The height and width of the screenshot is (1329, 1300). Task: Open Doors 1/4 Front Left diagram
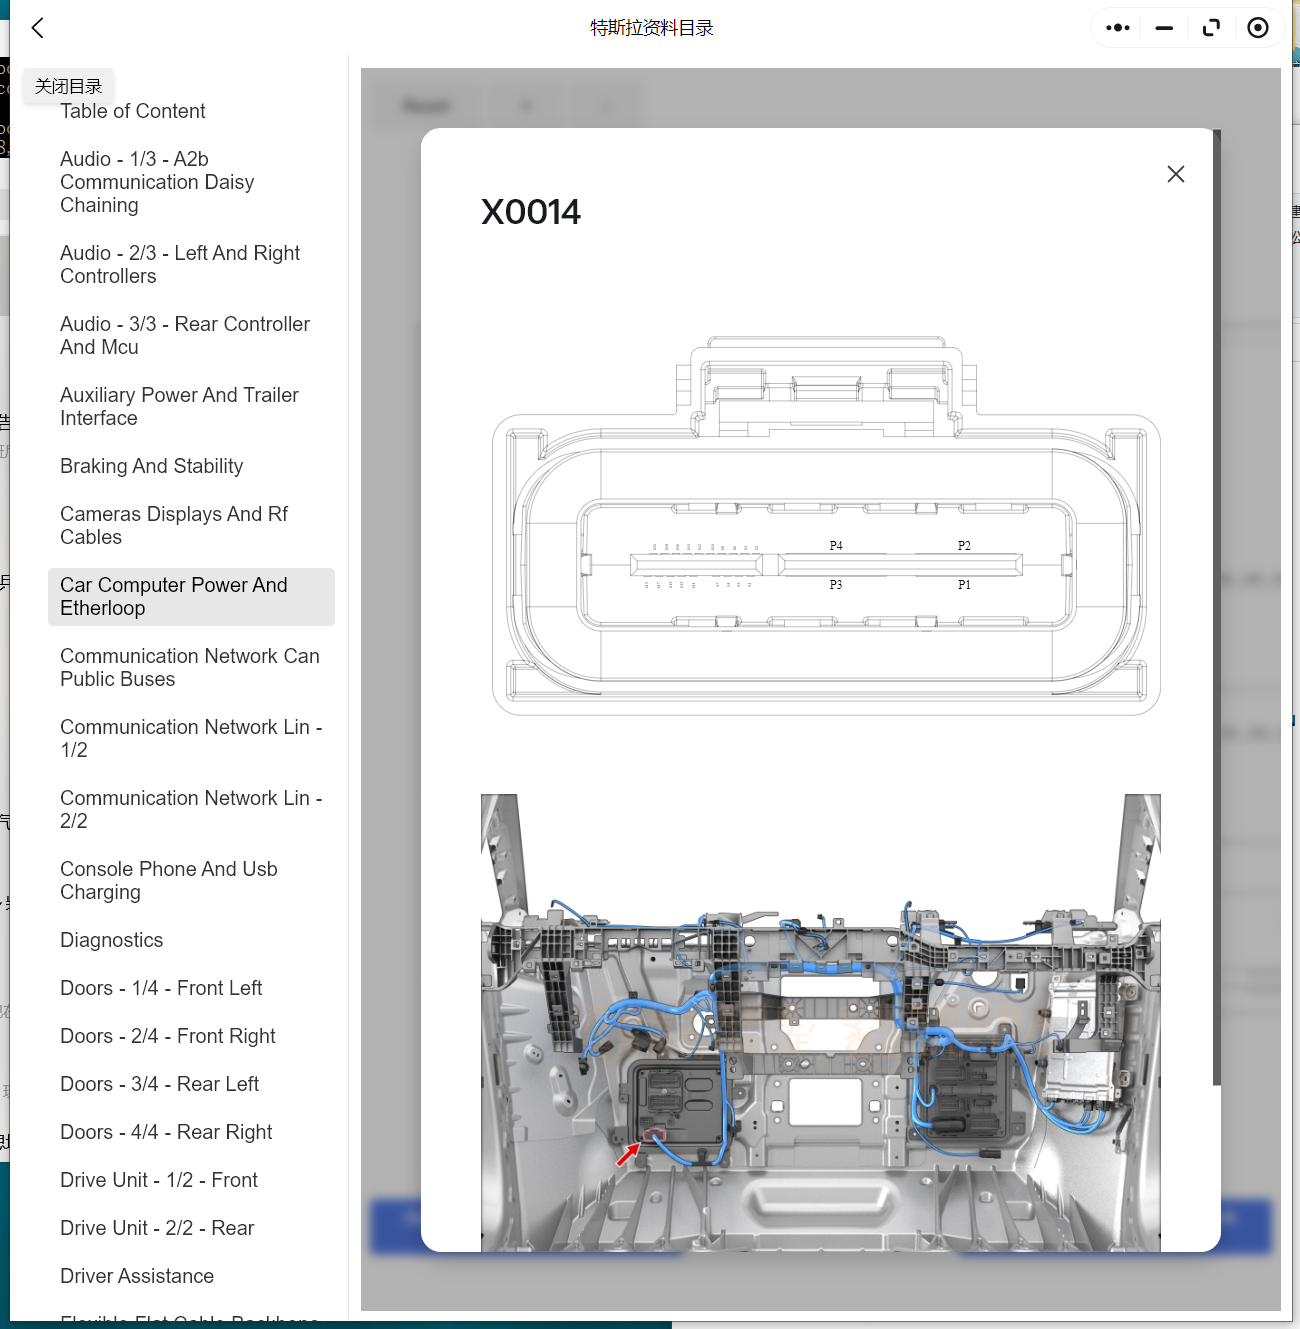click(161, 988)
